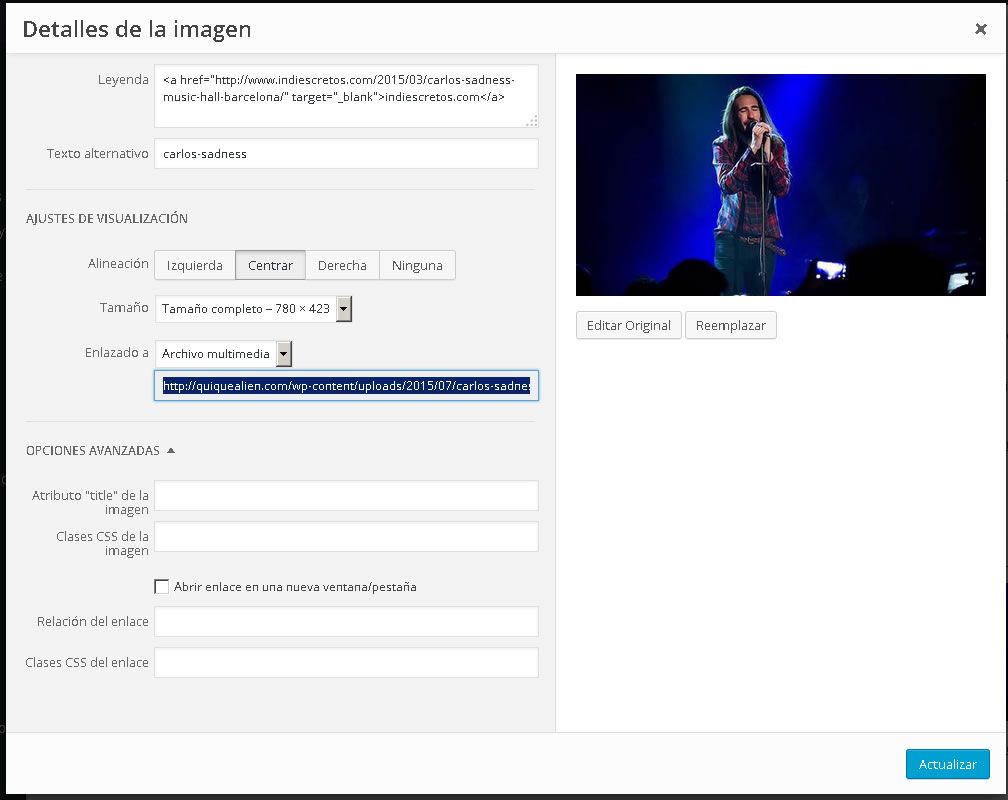Focus the Atributo title de la imagen field
Viewport: 1008px width, 800px height.
[x=346, y=495]
